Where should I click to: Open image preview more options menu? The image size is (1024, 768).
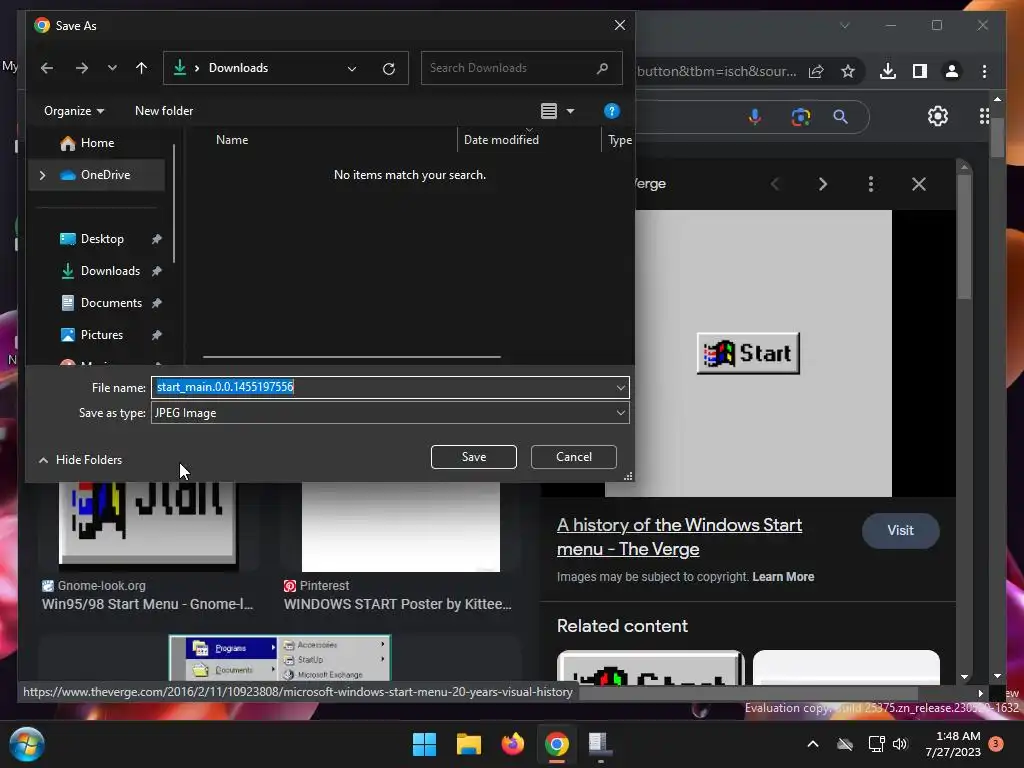pos(871,184)
